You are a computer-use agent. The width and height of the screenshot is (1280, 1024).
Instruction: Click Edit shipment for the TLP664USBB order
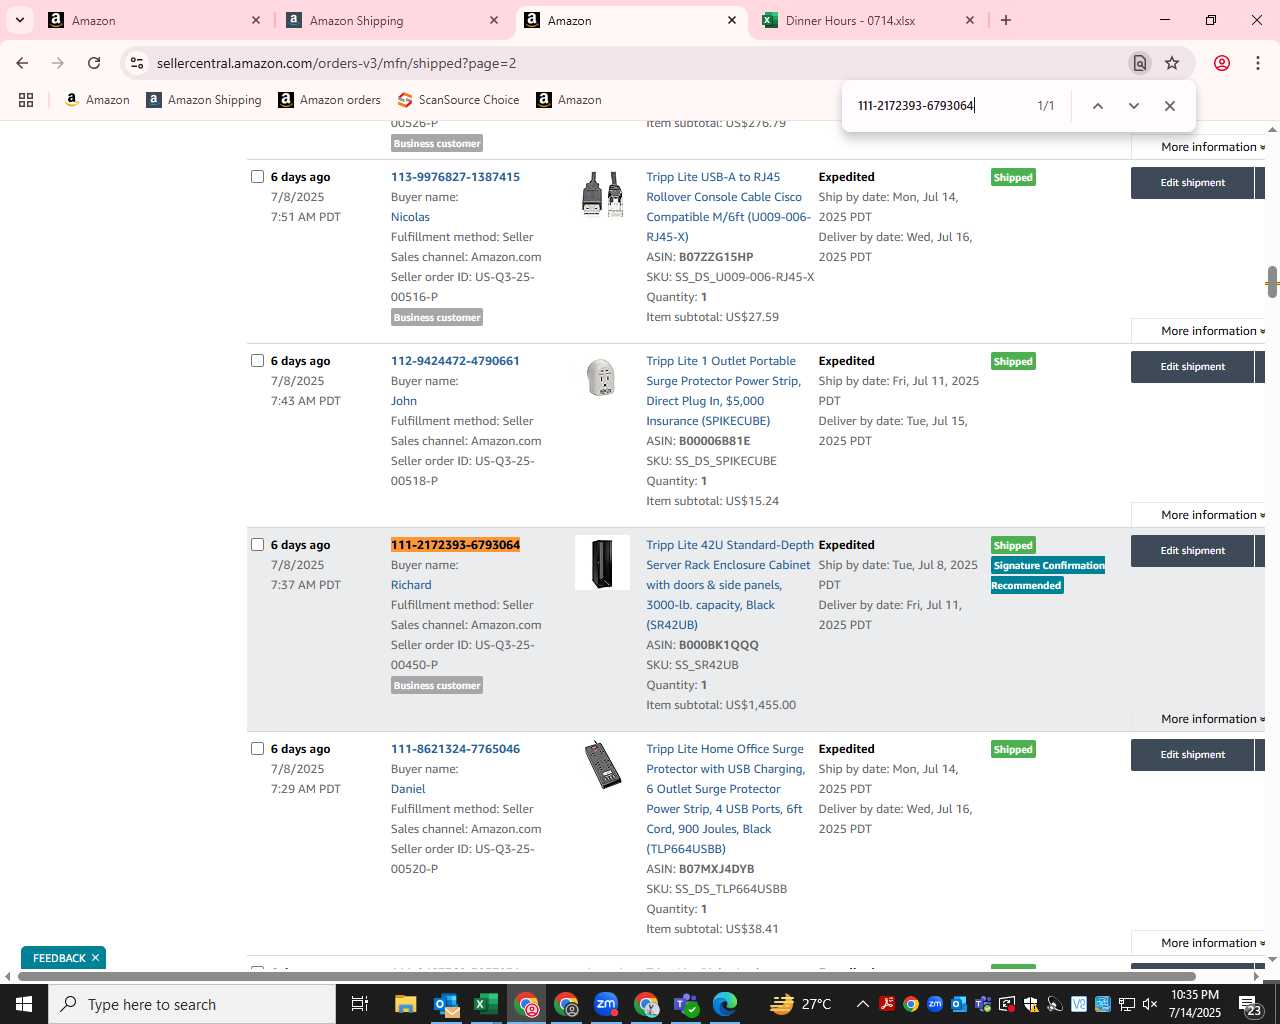click(1192, 755)
